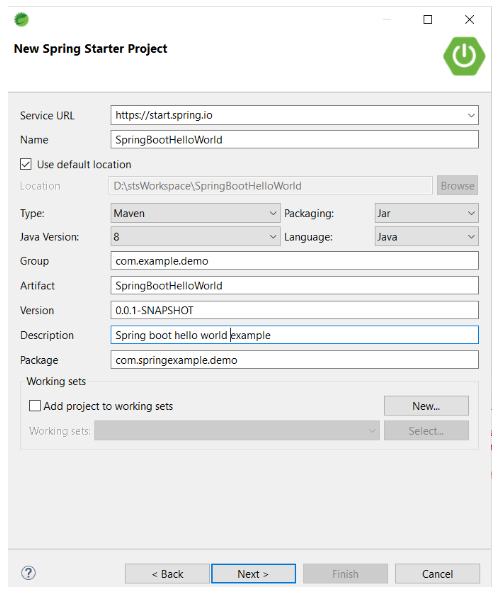Click the Name field SpringBootHelloWorld

pos(295,140)
